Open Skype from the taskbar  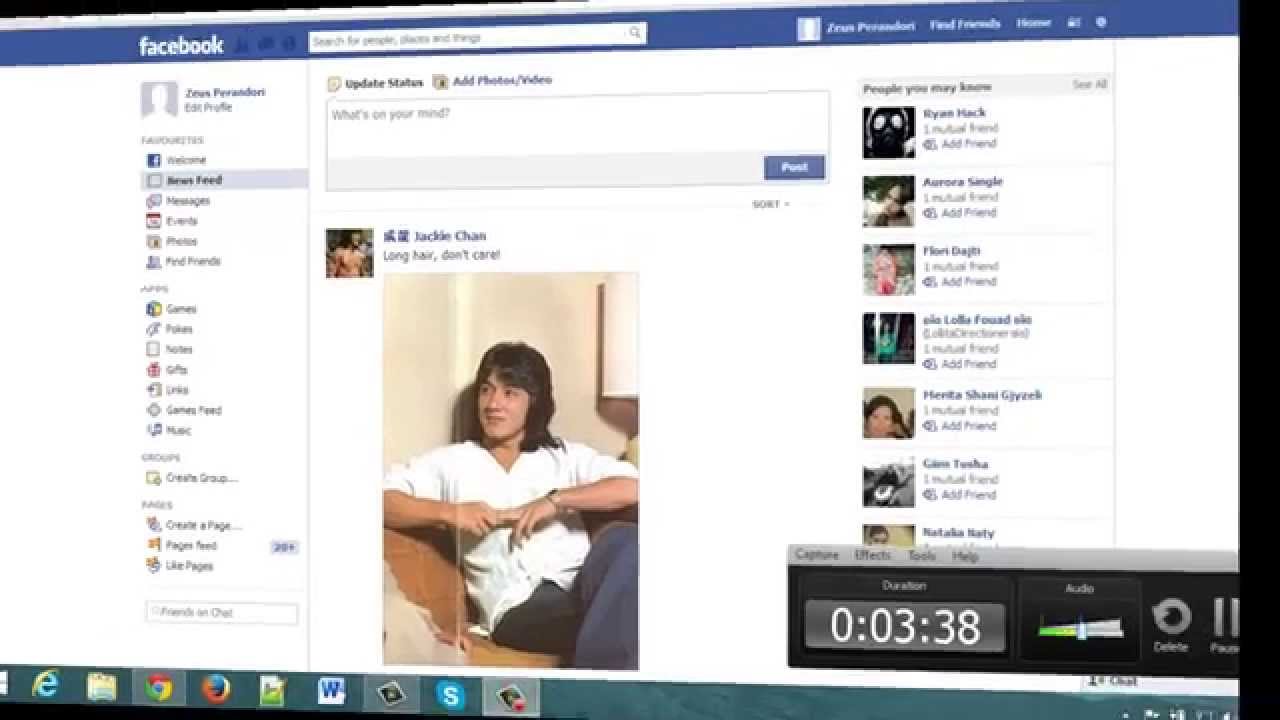pyautogui.click(x=451, y=694)
